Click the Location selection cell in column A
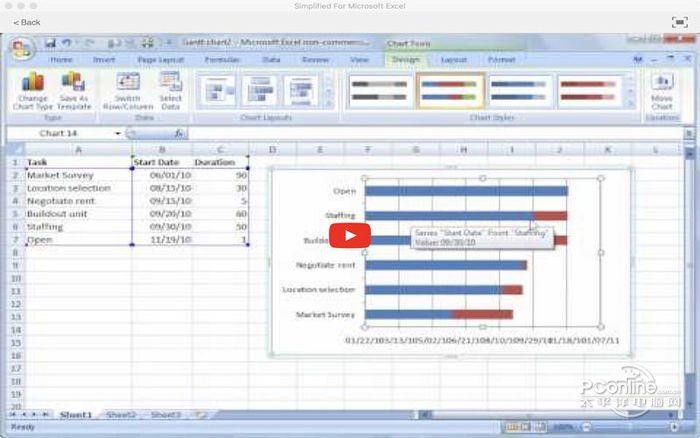Viewport: 700px width, 438px height. (x=78, y=188)
